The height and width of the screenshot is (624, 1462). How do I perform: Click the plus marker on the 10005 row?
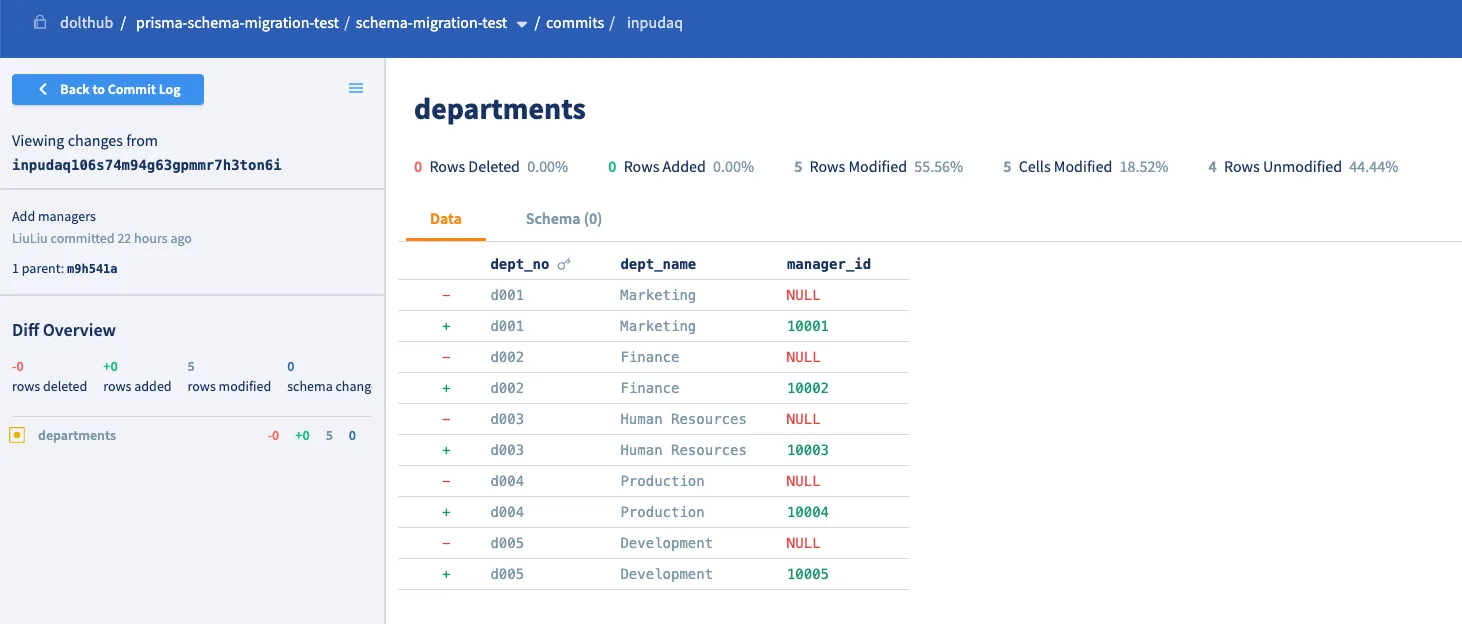[446, 574]
